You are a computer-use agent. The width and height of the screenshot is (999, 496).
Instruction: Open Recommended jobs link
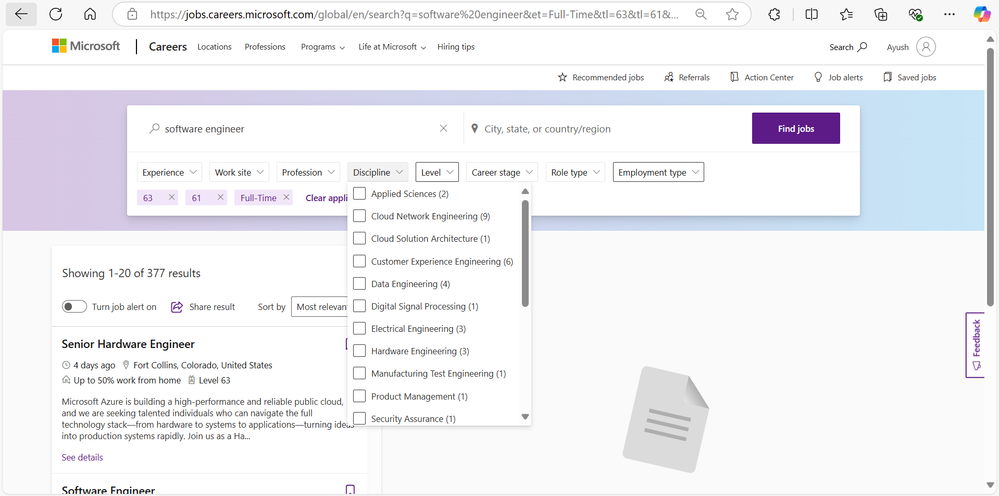tap(601, 77)
